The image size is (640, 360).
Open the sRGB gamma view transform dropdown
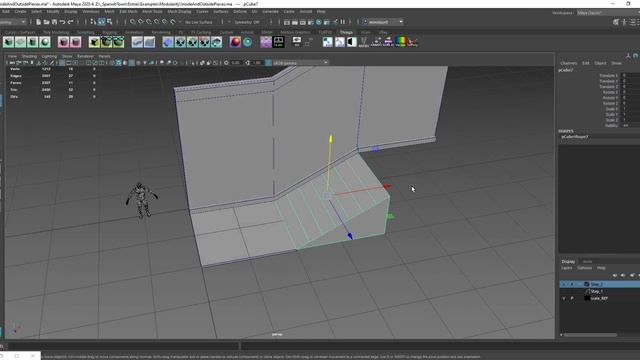300,63
